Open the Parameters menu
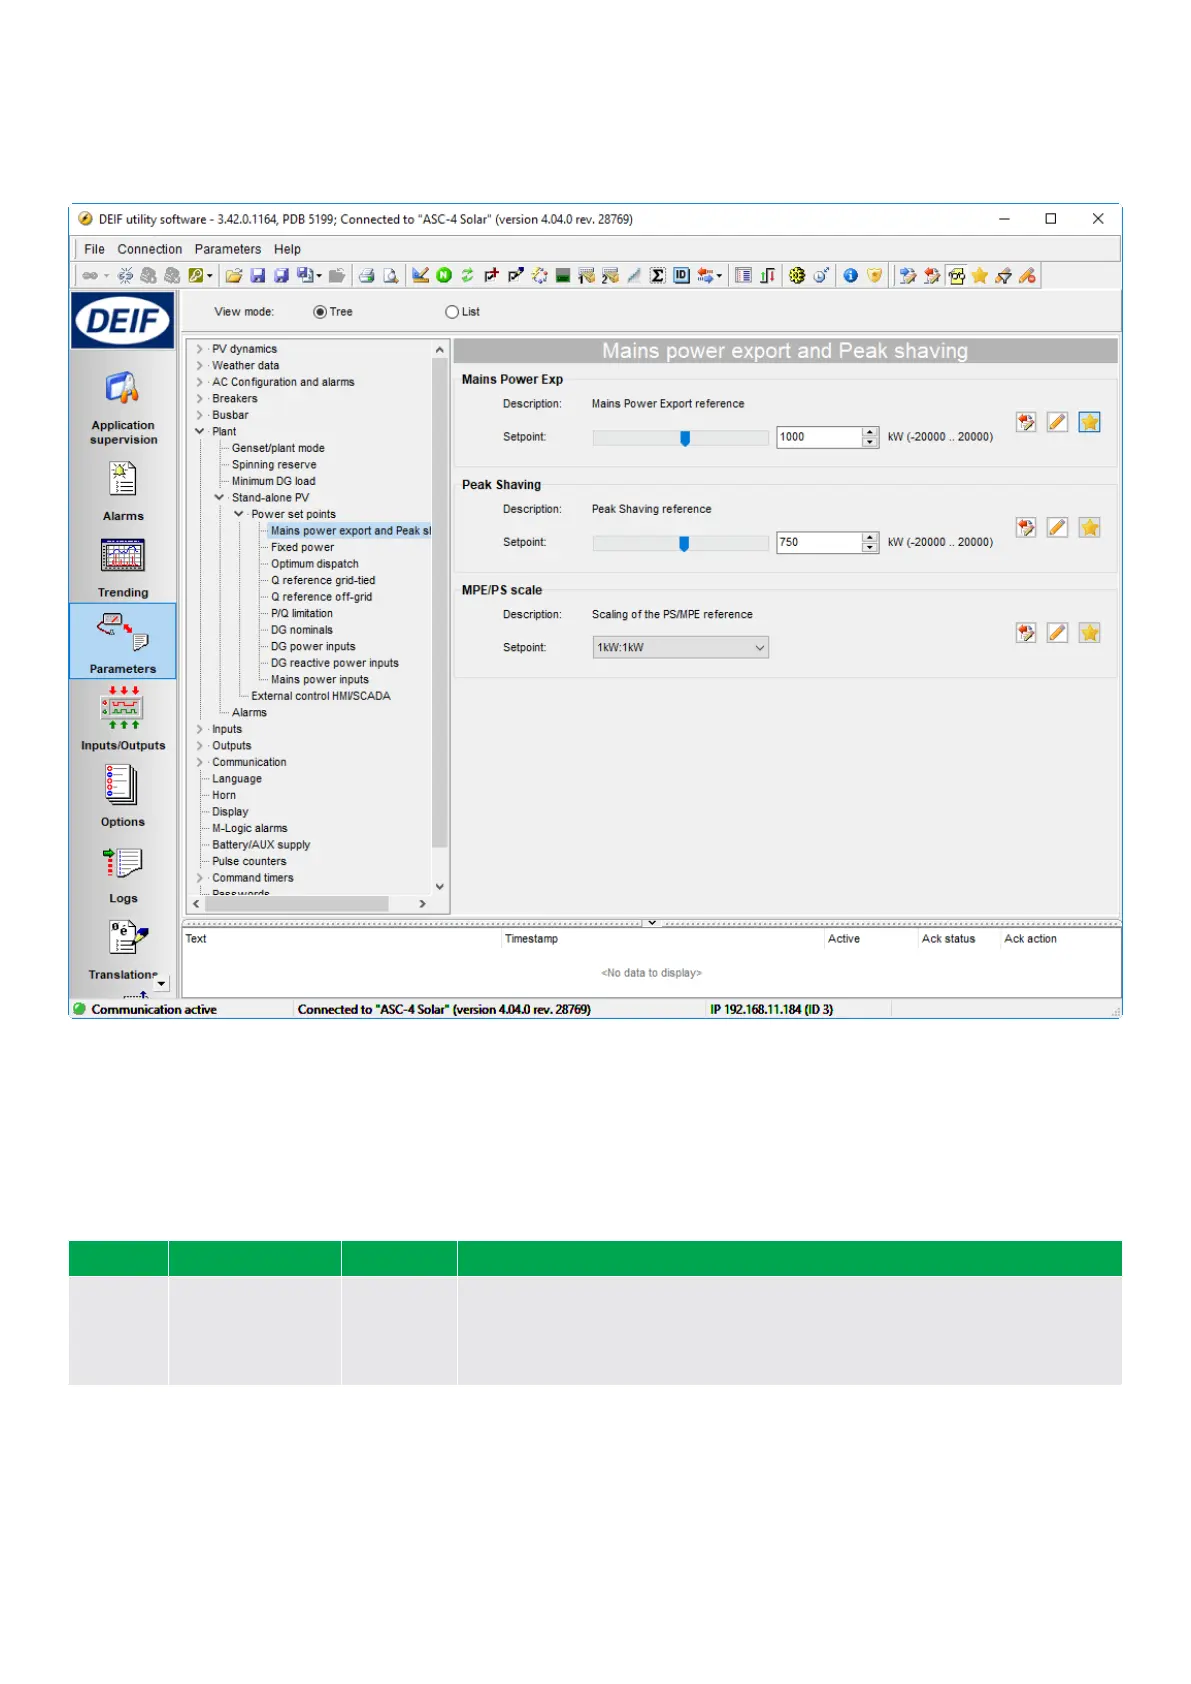This screenshot has height=1684, width=1191. coord(227,249)
